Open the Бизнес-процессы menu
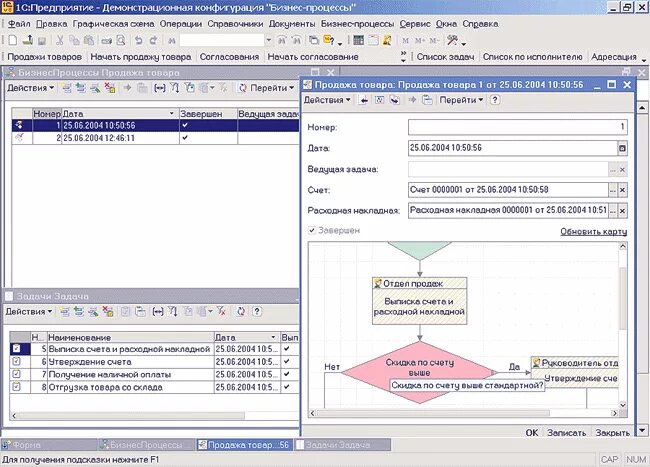 click(x=357, y=24)
